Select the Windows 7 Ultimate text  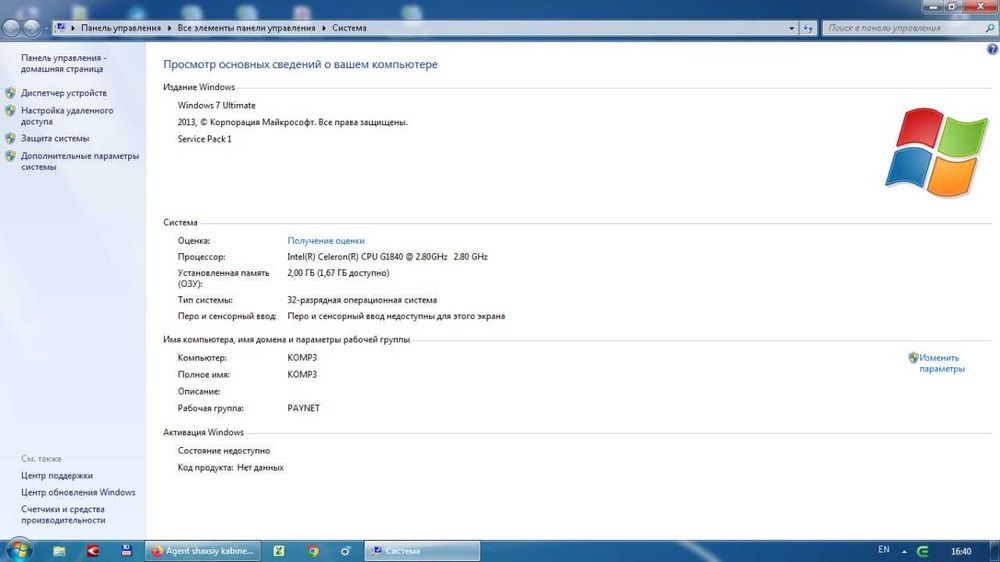tap(216, 106)
